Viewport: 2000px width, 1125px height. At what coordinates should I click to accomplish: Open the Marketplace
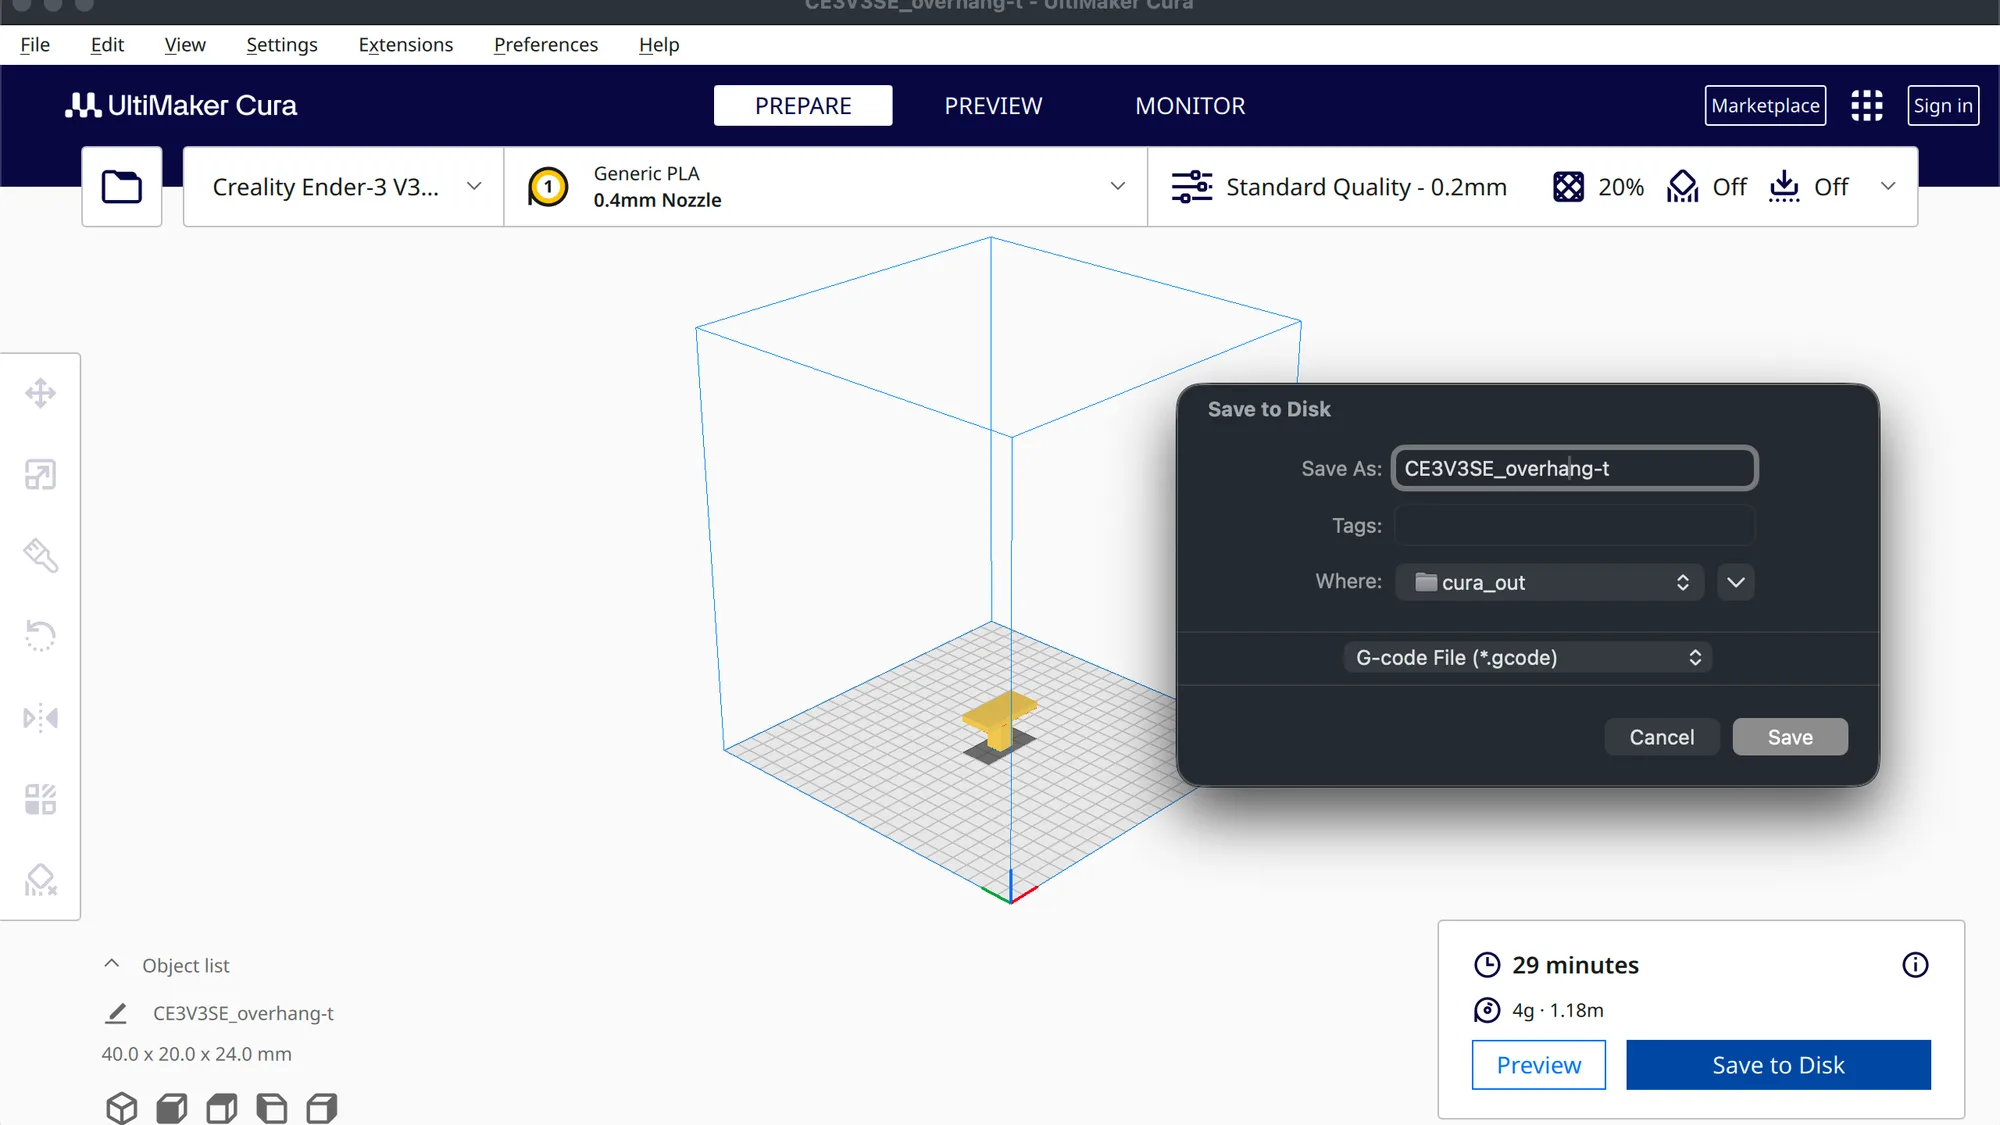tap(1765, 105)
